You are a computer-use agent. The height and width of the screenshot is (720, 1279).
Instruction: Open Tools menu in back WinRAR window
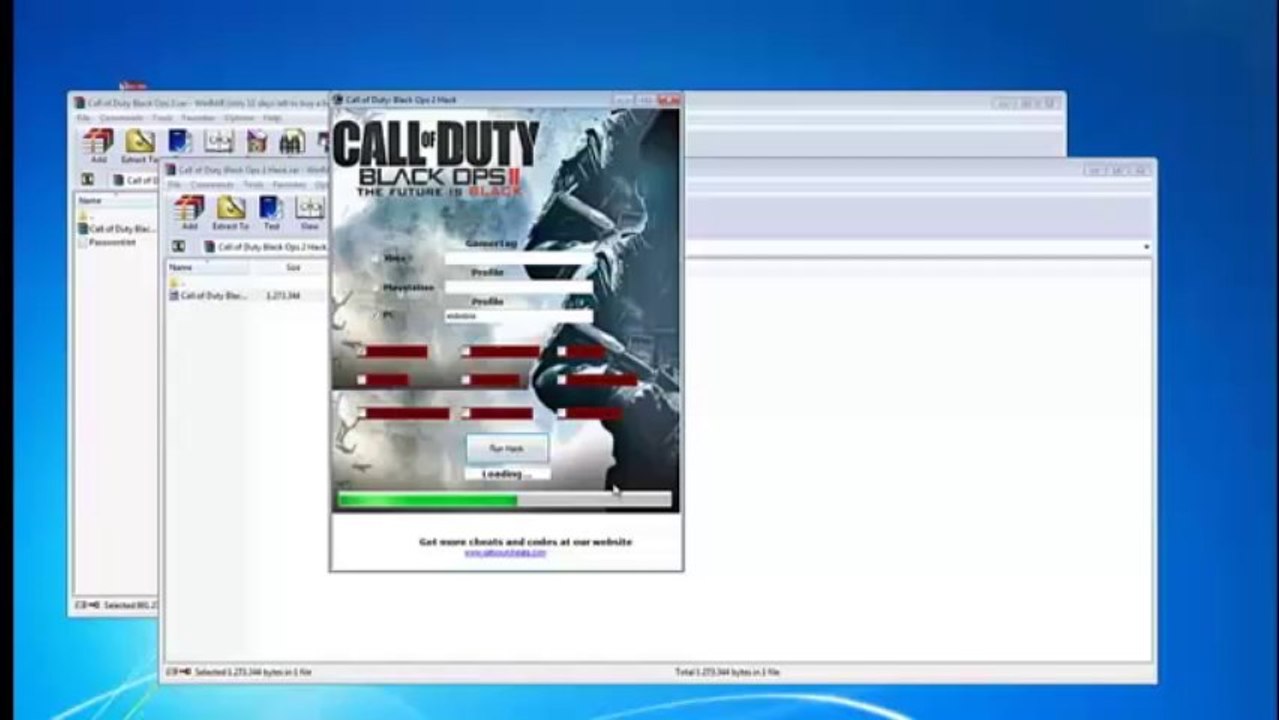point(162,118)
